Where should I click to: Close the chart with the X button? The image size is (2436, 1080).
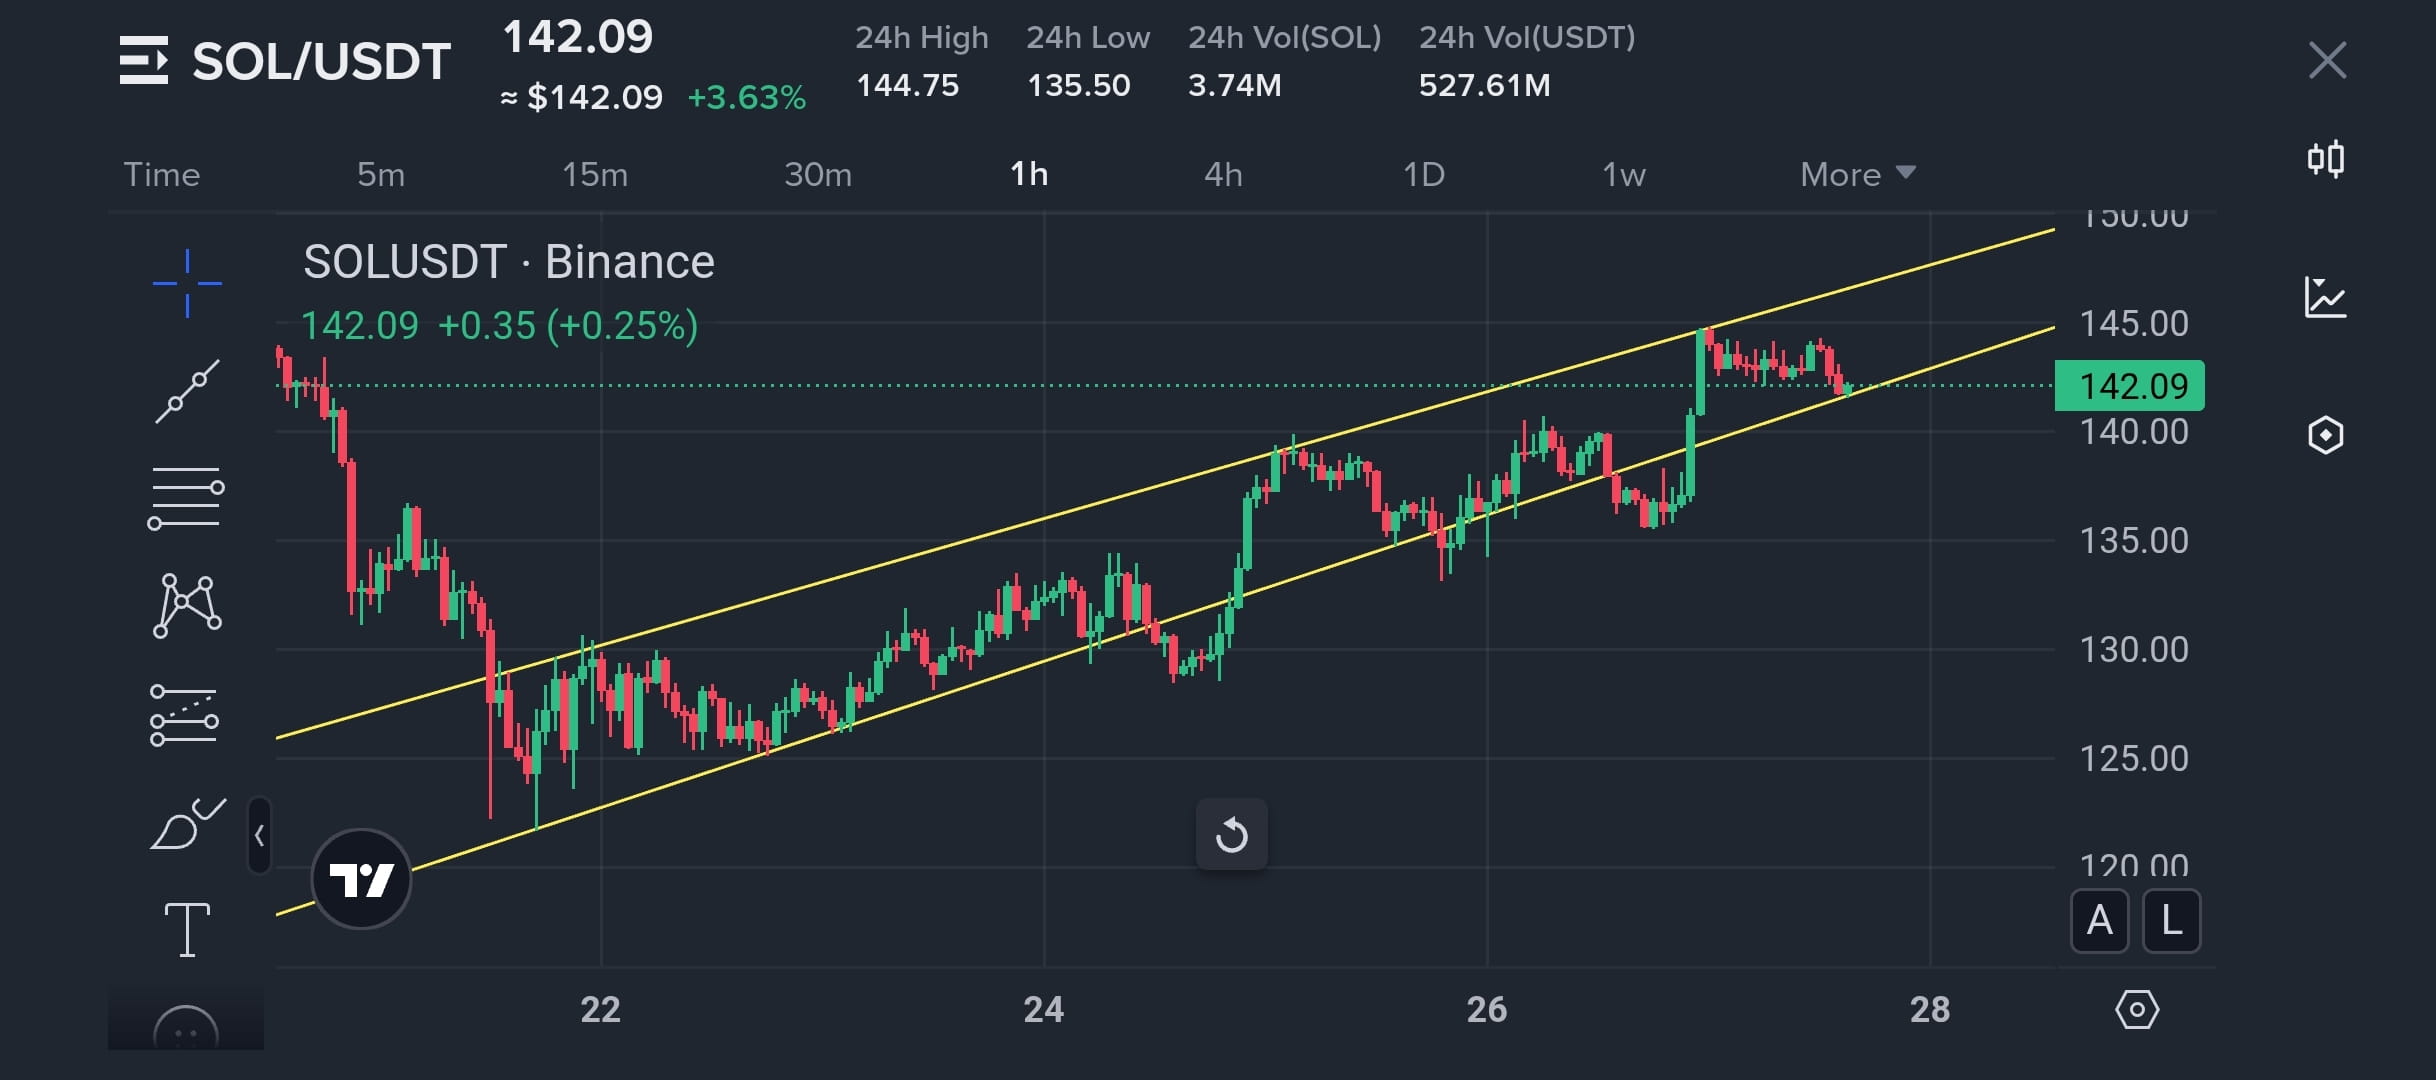tap(2327, 60)
